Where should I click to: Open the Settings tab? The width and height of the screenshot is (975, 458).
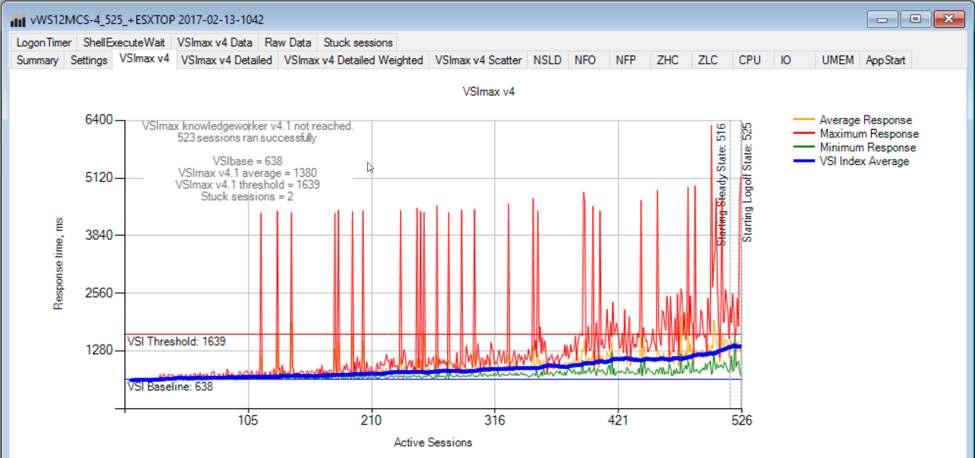[89, 61]
